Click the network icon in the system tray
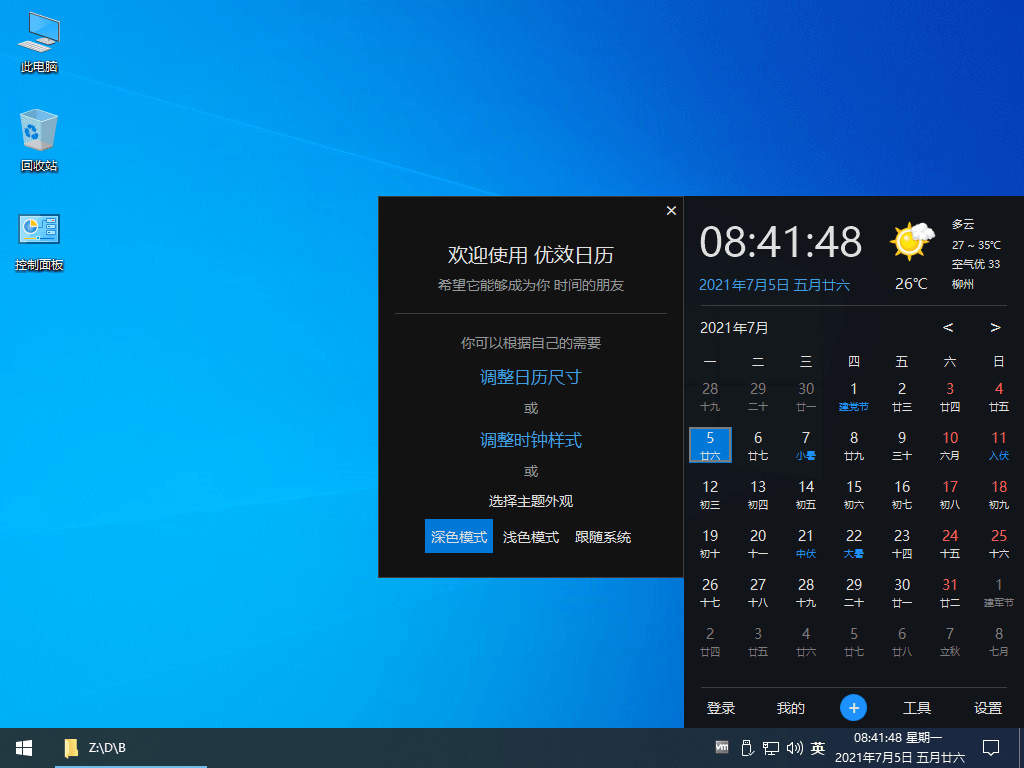The width and height of the screenshot is (1024, 768). [x=770, y=747]
